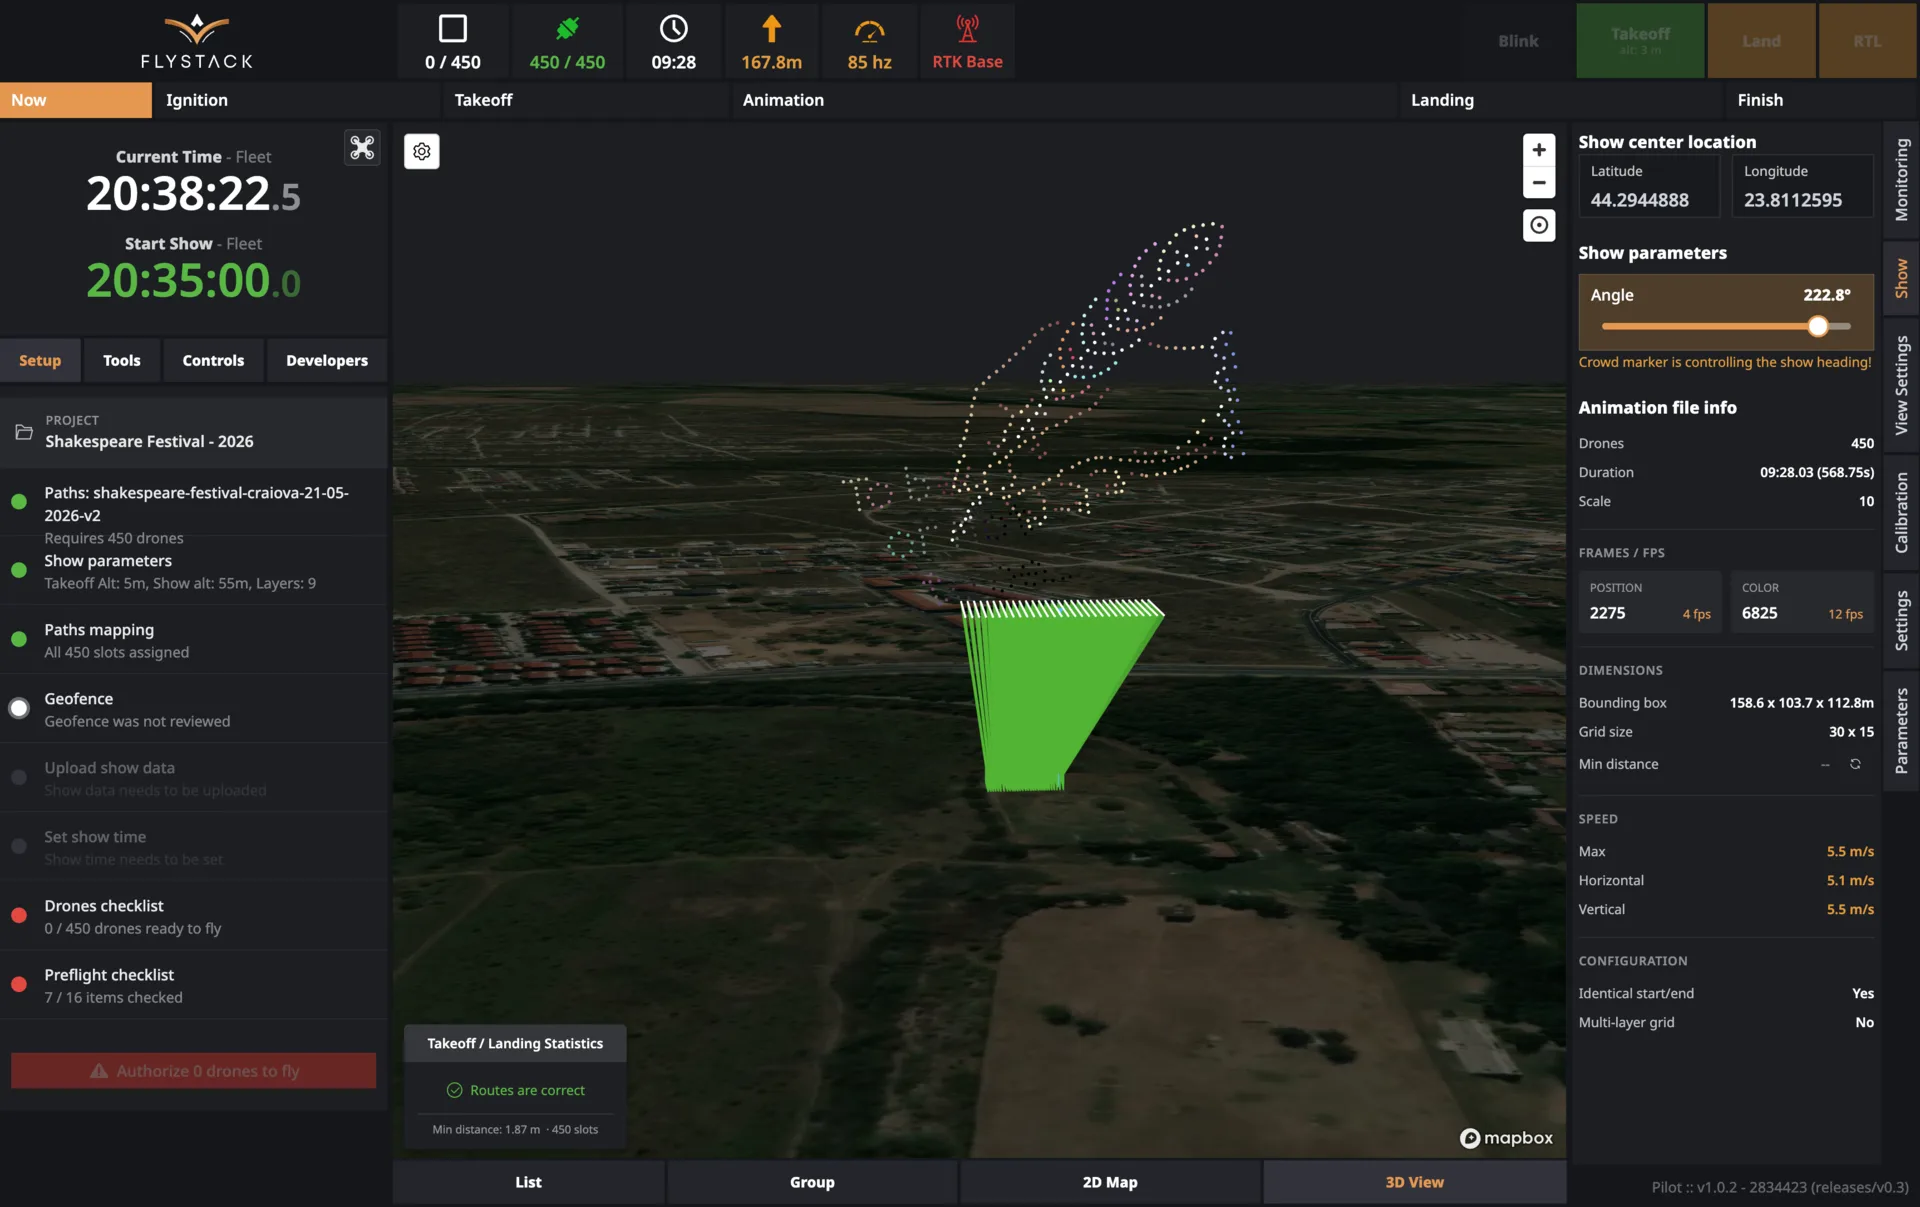Select the Animation timeline phase

(1063, 100)
